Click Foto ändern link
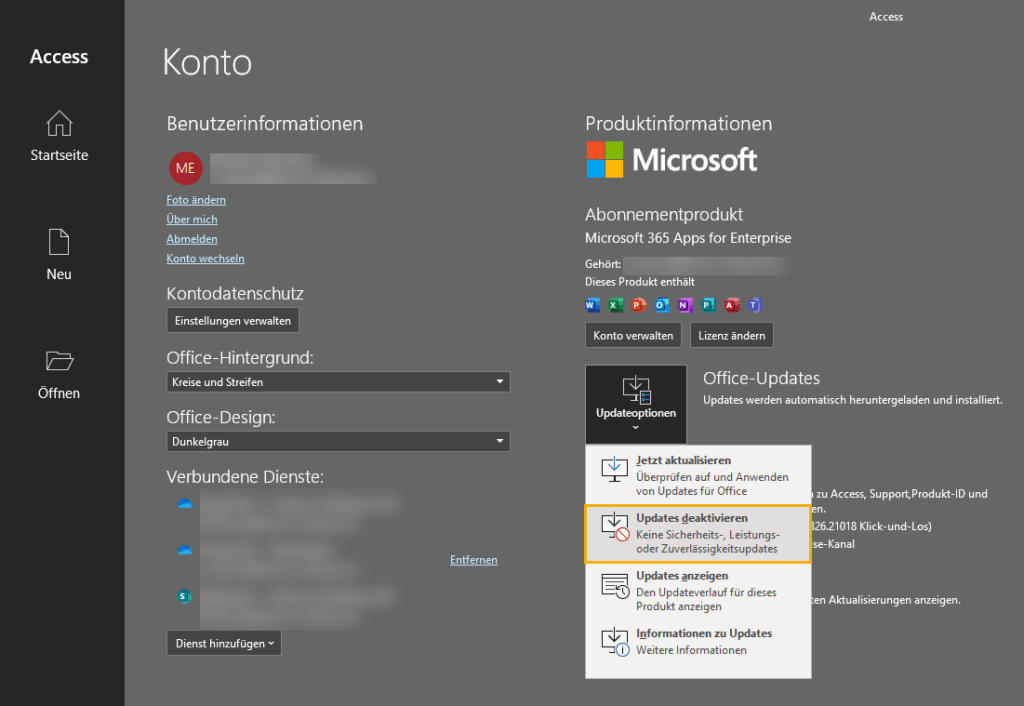This screenshot has width=1024, height=706. click(196, 200)
